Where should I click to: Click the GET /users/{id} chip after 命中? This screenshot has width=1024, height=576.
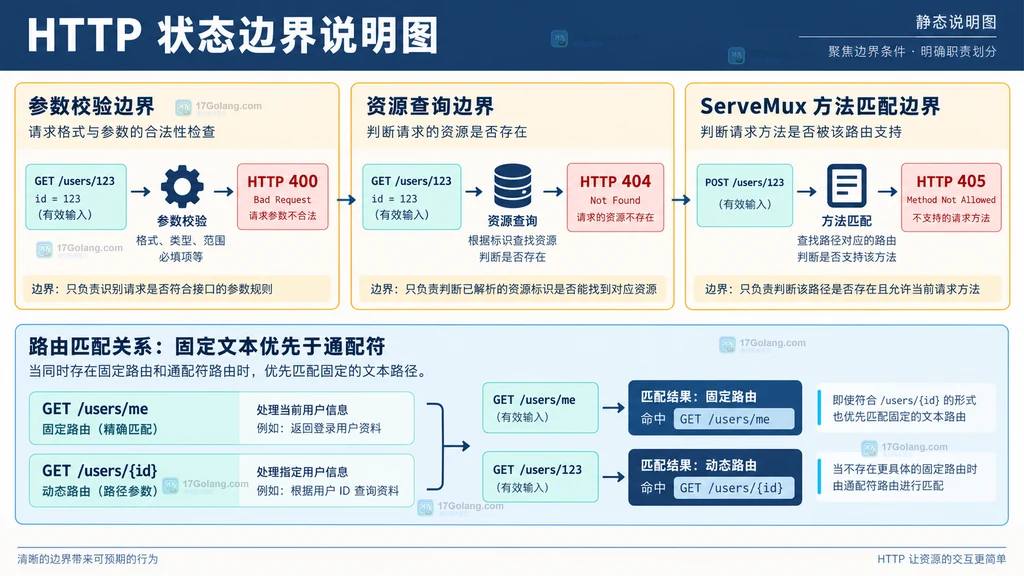point(734,488)
